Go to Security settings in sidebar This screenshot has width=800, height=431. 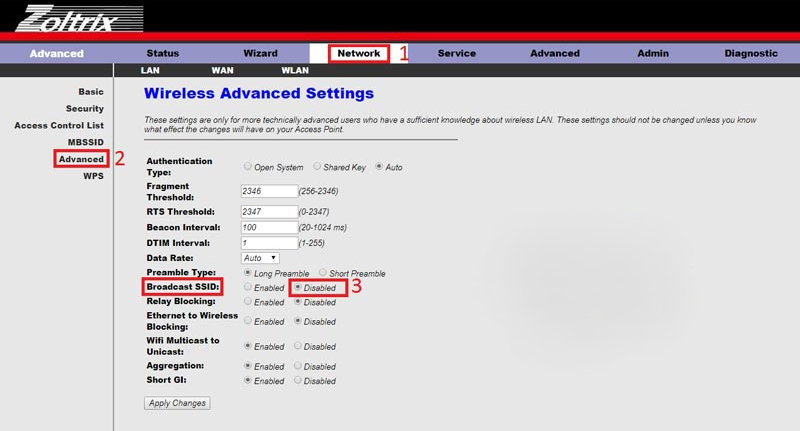point(85,109)
